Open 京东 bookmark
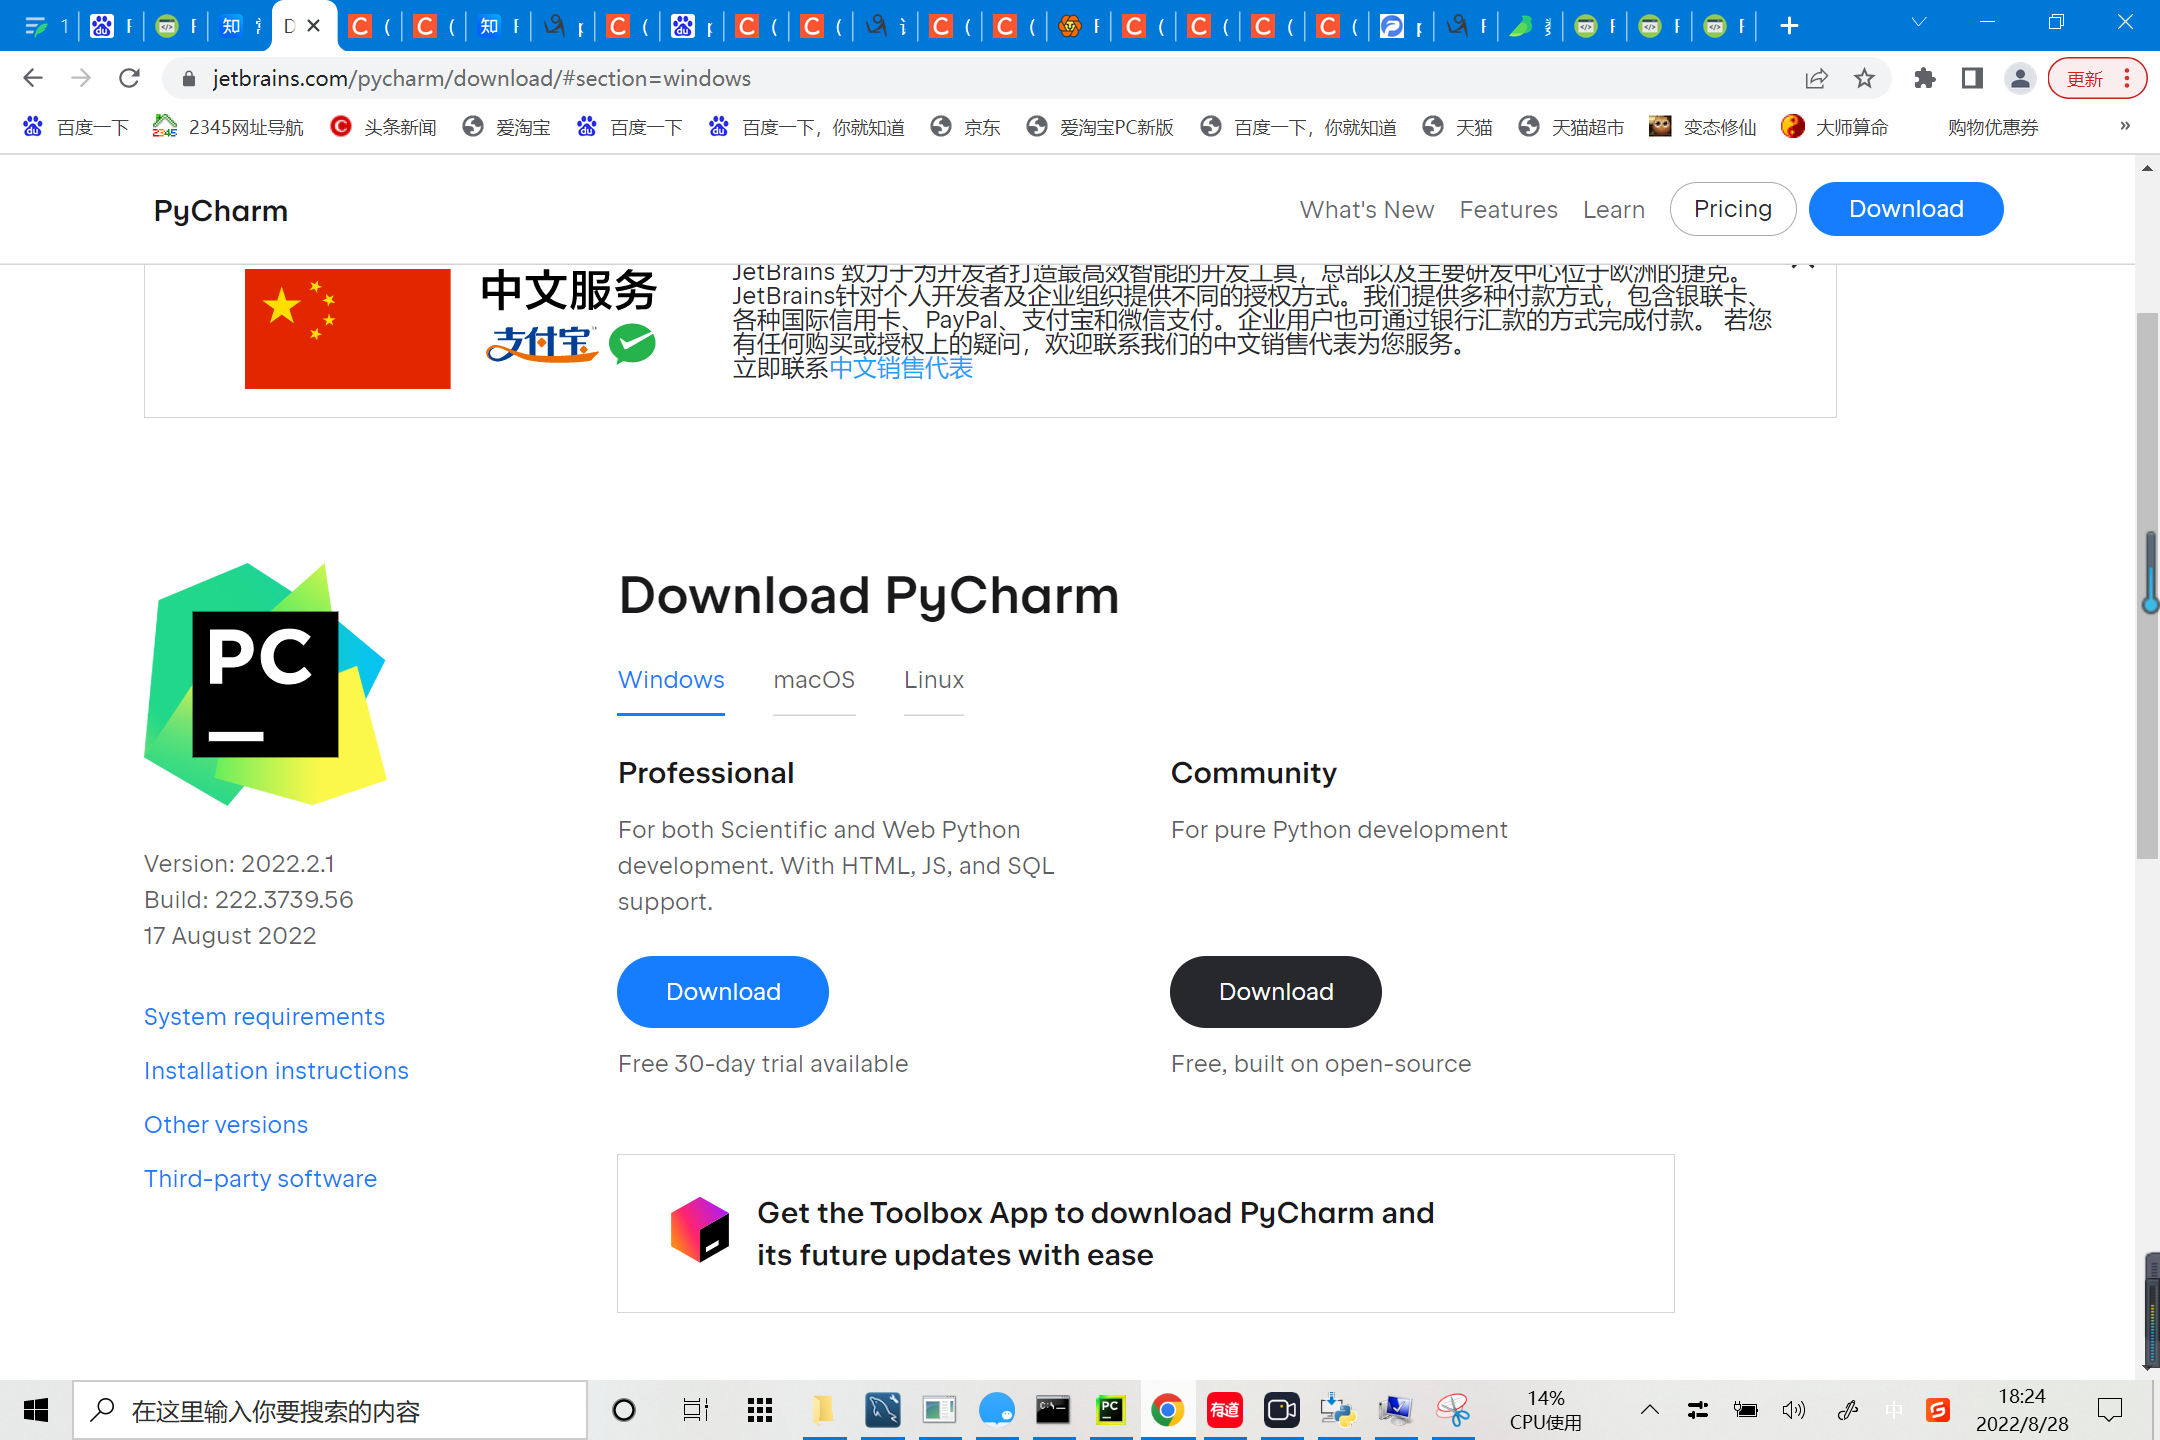 pos(966,127)
